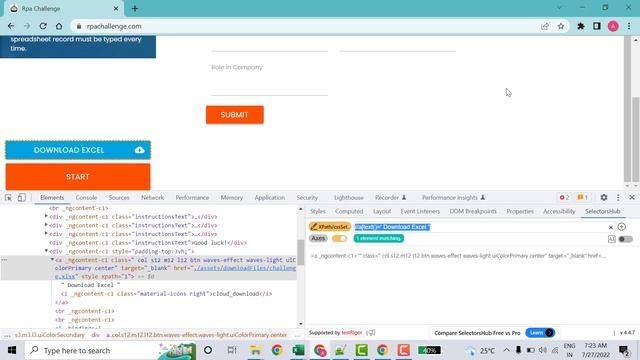Click the SUBMIT button
This screenshot has width=640, height=360.
point(235,115)
